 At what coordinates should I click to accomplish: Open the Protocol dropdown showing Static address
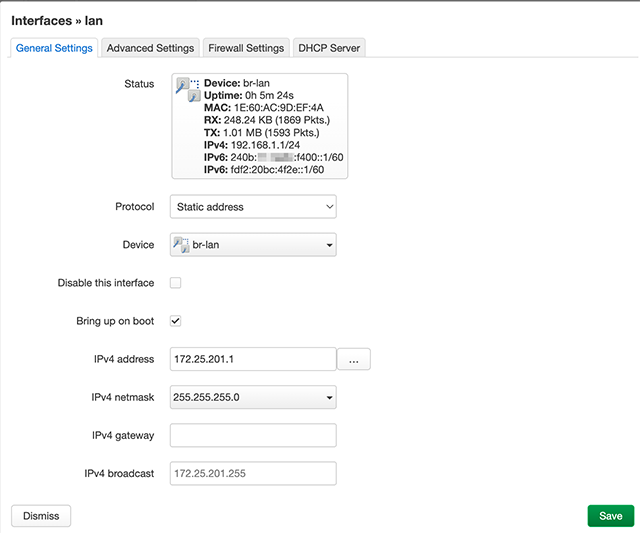pyautogui.click(x=253, y=207)
